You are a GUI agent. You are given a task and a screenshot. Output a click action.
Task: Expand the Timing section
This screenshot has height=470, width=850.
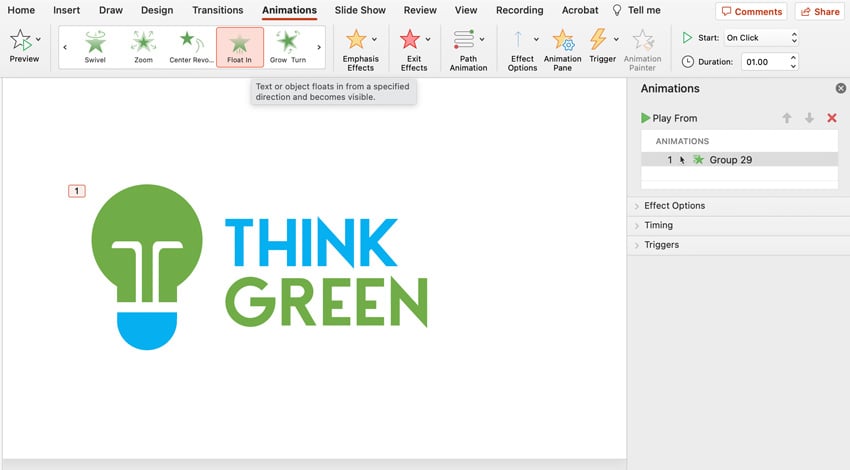pos(658,225)
